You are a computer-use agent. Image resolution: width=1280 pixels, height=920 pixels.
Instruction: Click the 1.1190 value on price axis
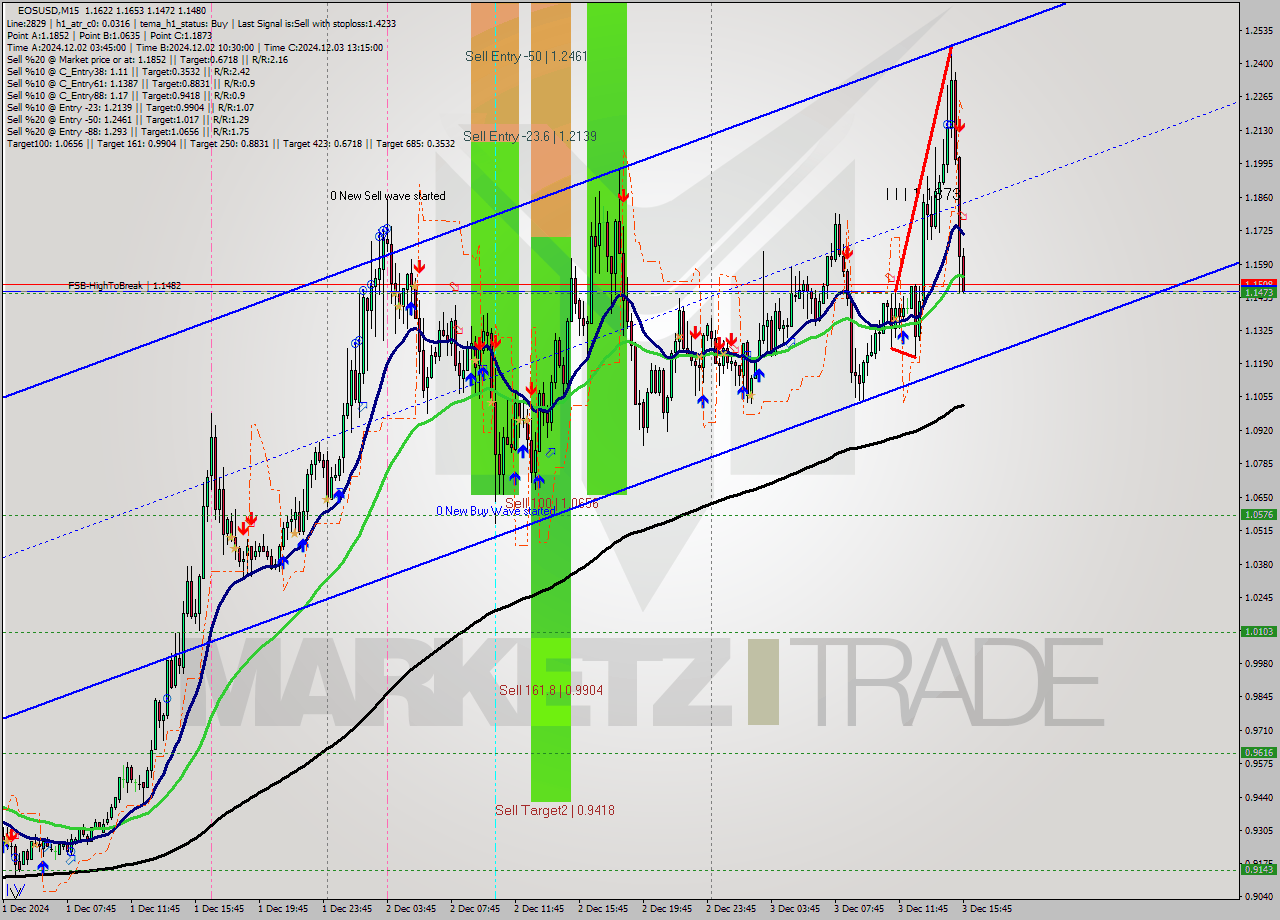pyautogui.click(x=1258, y=364)
